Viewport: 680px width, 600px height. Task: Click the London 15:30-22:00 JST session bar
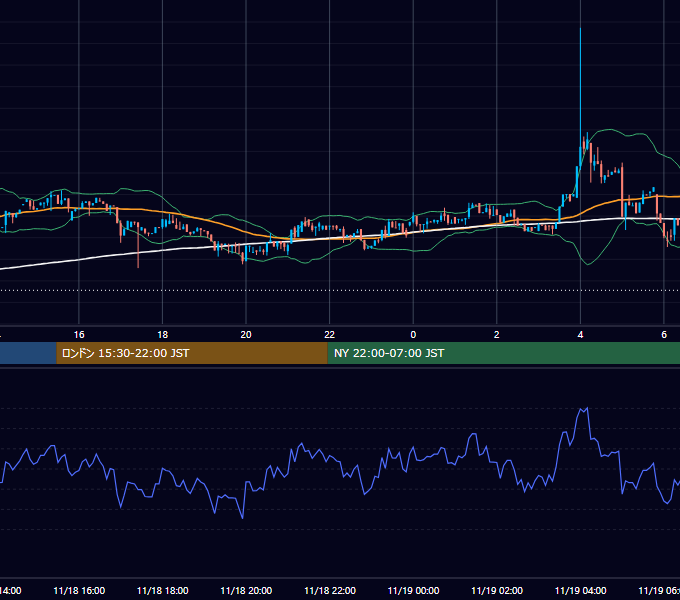pyautogui.click(x=192, y=353)
